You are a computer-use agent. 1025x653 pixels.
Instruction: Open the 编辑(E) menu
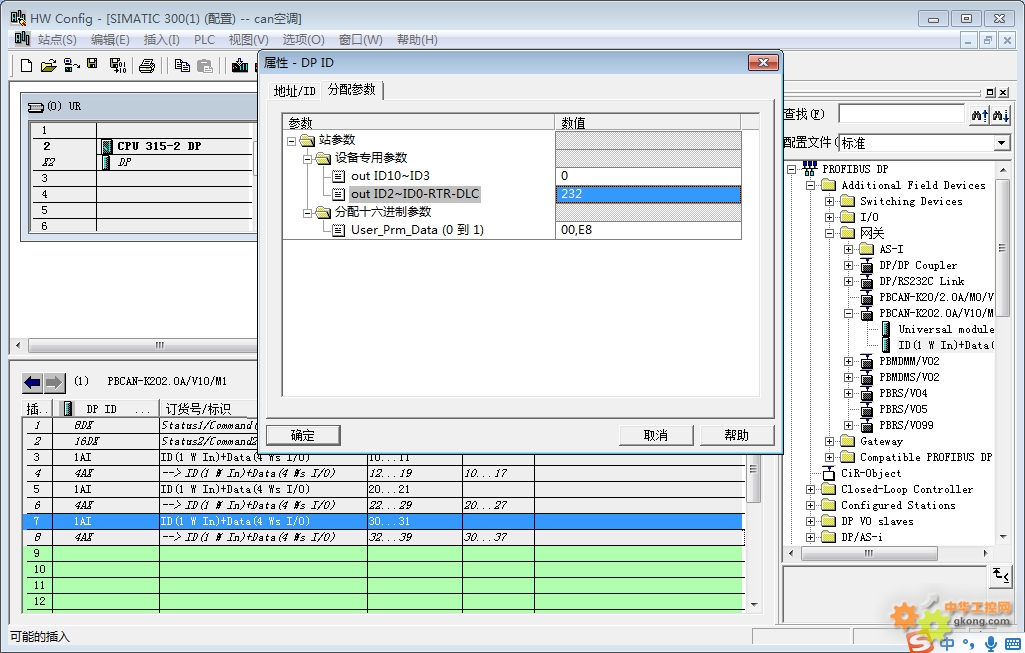click(110, 40)
